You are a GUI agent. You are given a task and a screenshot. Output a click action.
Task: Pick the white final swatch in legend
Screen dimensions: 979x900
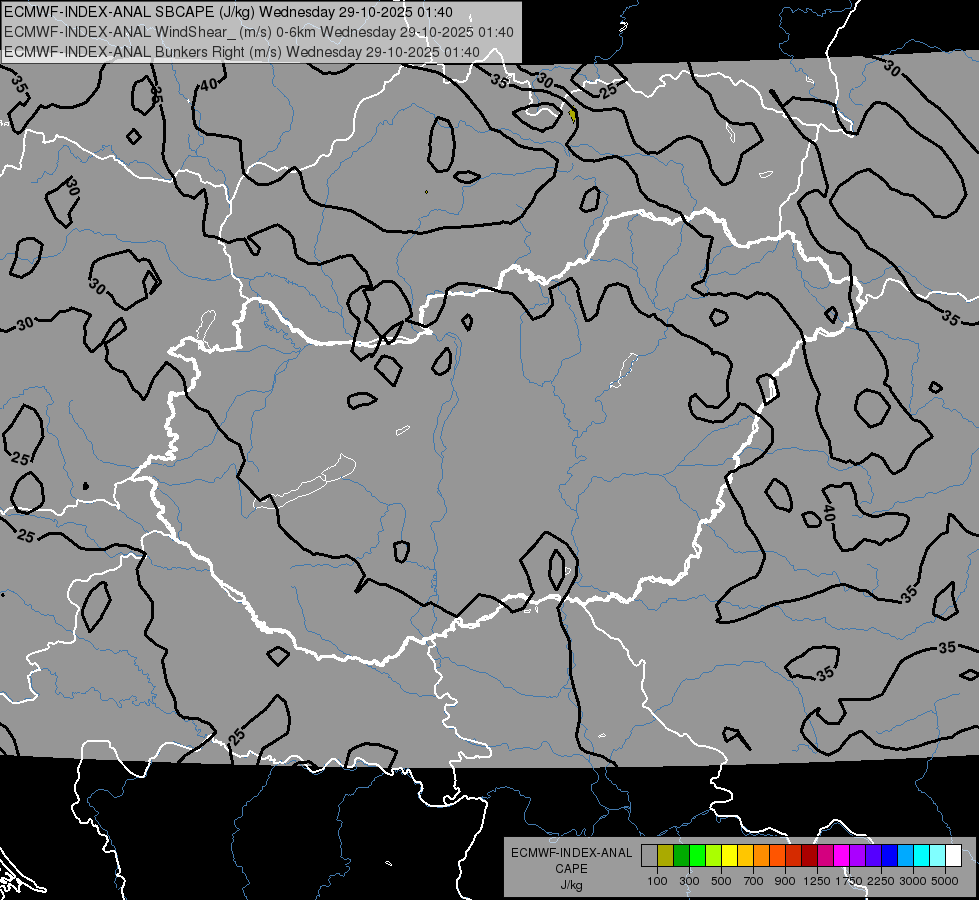tap(953, 855)
